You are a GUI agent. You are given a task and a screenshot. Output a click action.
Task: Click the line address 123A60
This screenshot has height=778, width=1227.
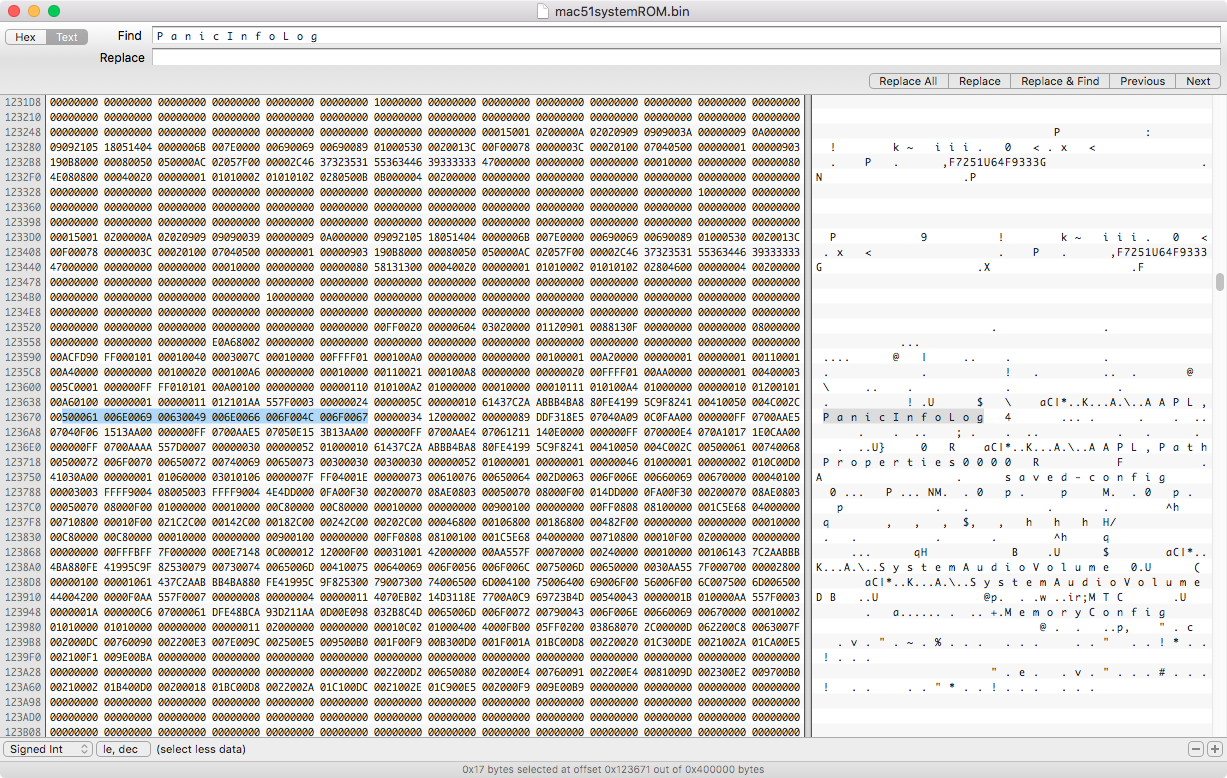tap(23, 687)
